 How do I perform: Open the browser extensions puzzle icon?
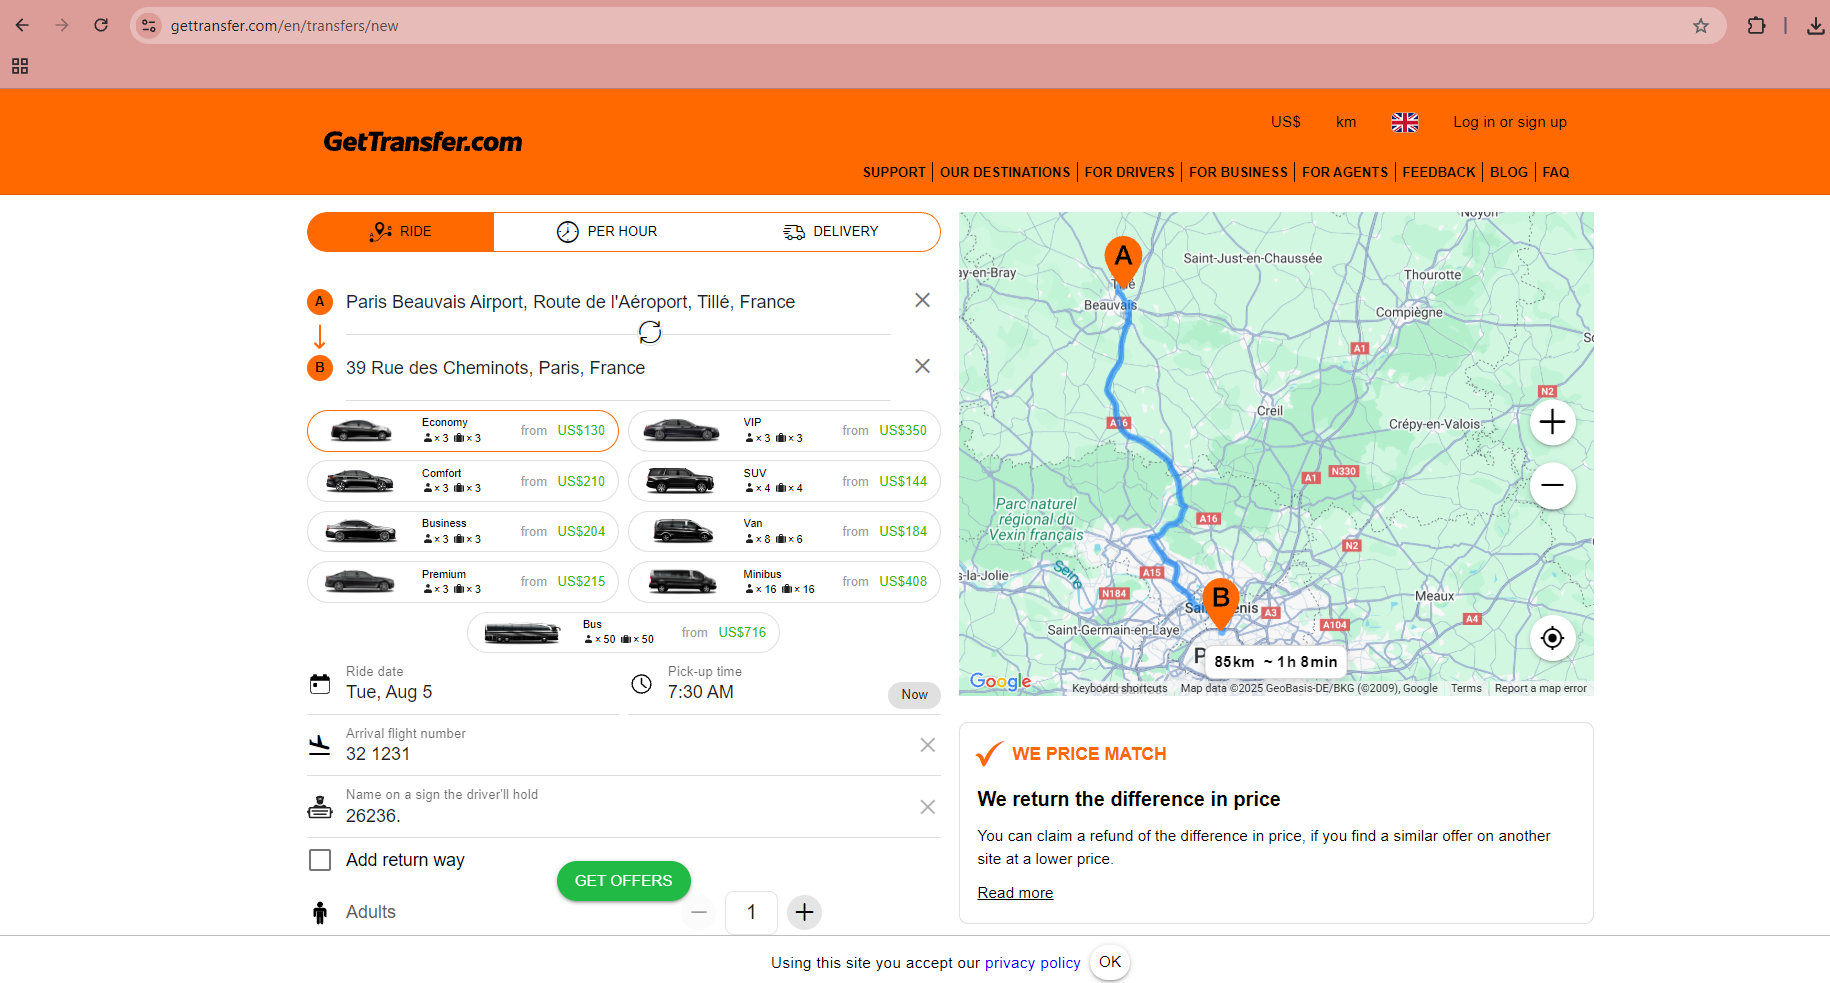tap(1756, 26)
